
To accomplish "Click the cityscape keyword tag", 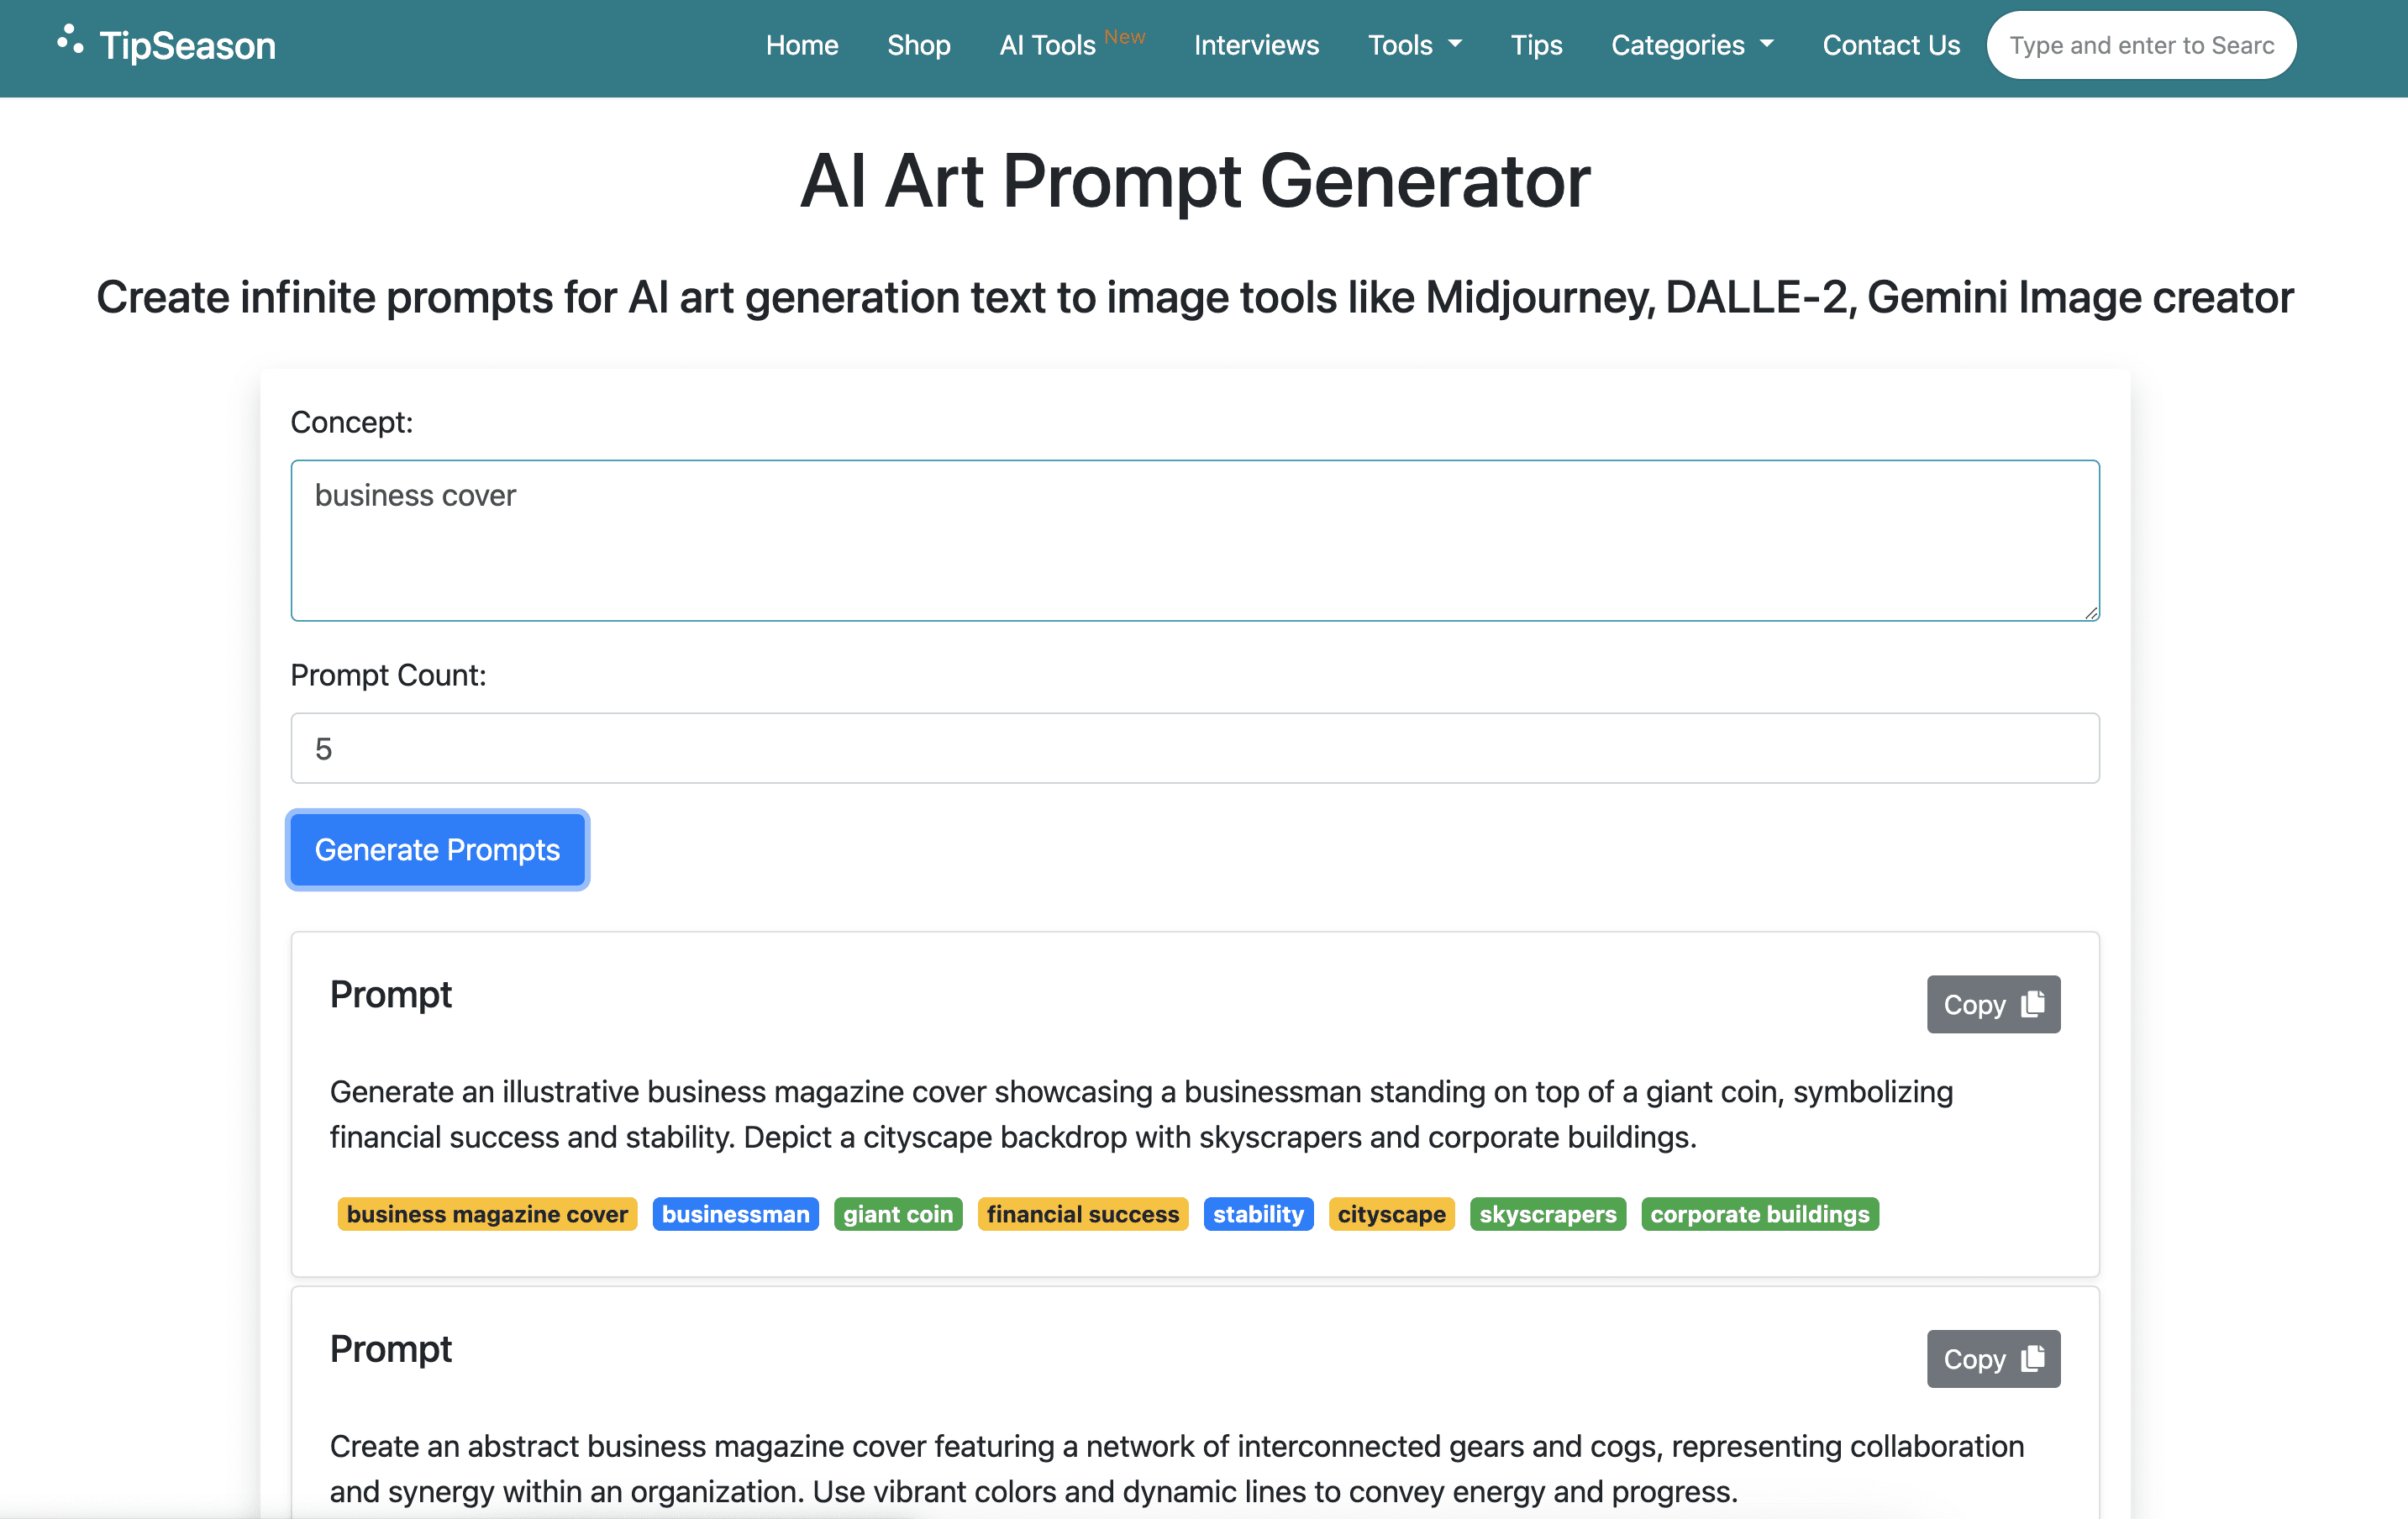I will click(1391, 1214).
